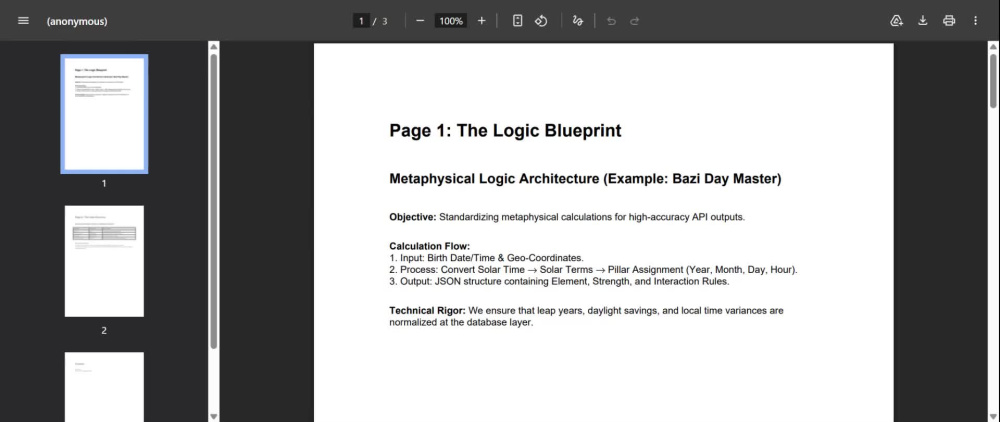The width and height of the screenshot is (1000, 422).
Task: Click the thumbnail panel scroll up arrow
Action: click(x=214, y=47)
